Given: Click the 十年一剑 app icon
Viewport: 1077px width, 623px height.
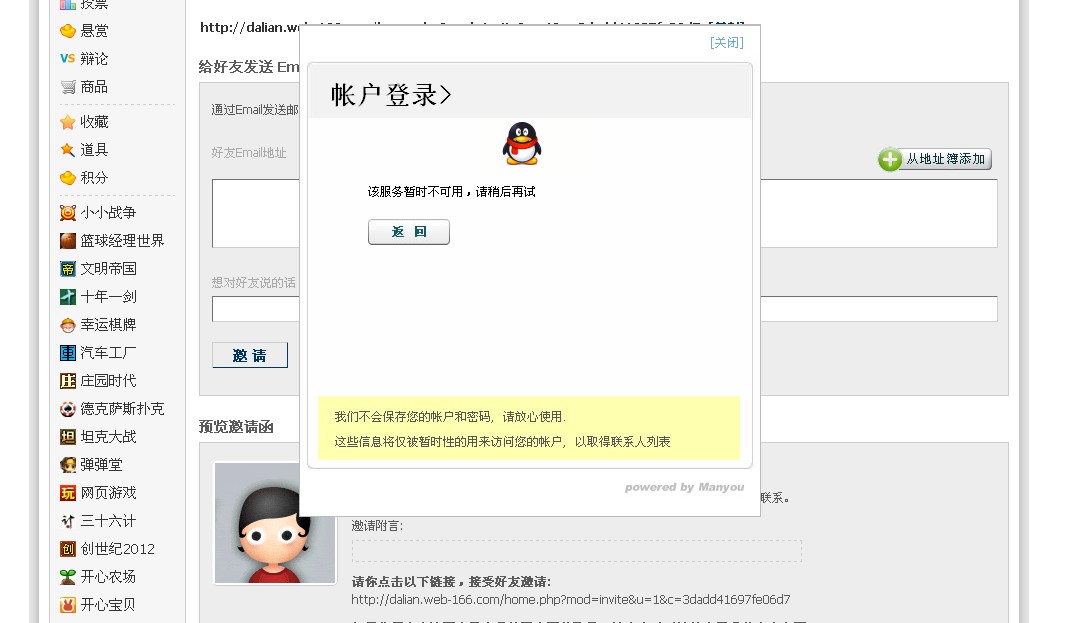Looking at the screenshot, I should pyautogui.click(x=67, y=297).
